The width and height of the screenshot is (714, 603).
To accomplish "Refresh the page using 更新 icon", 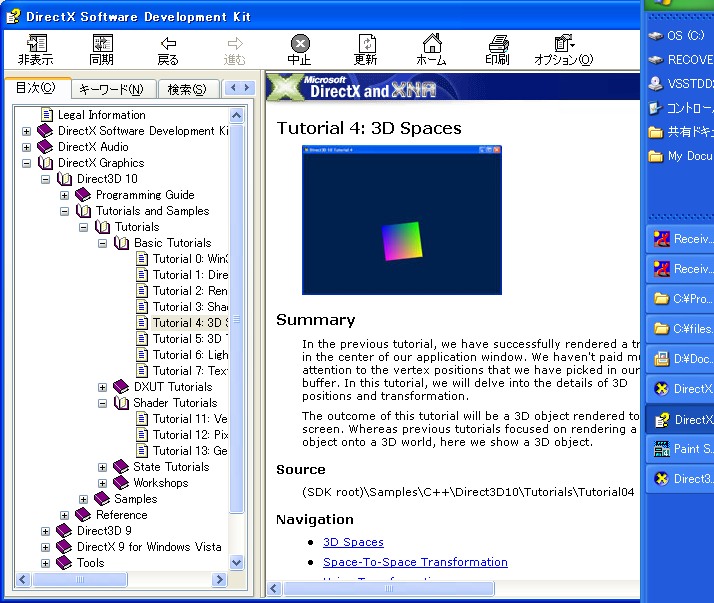I will 366,49.
